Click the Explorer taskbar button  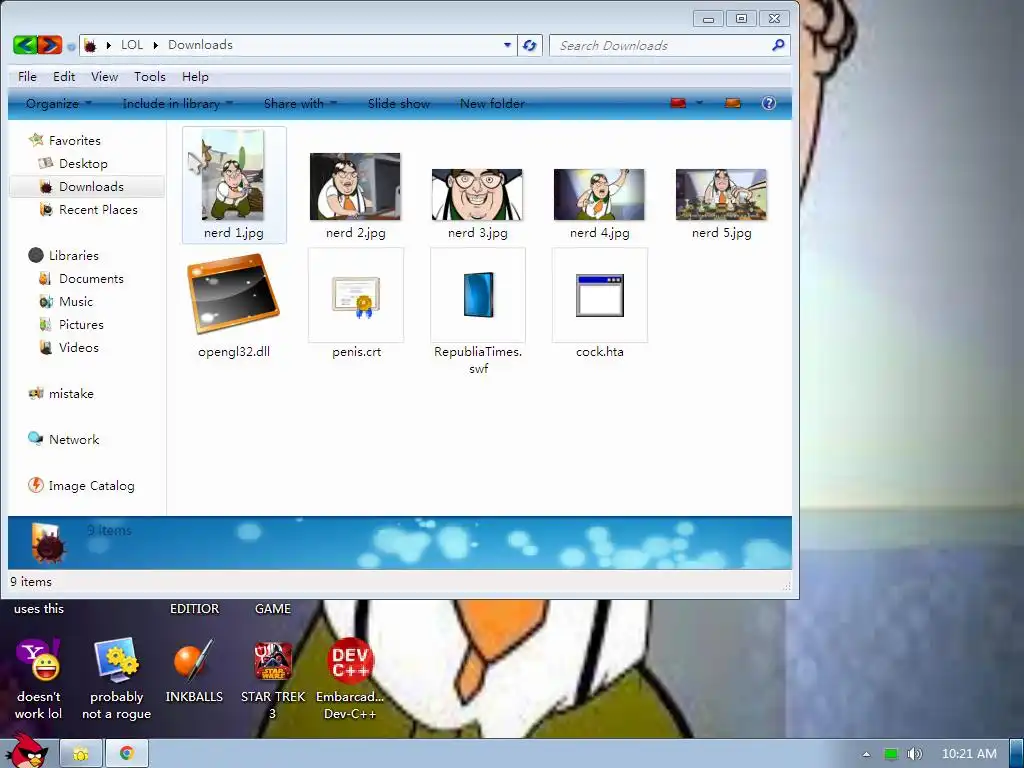[81, 754]
